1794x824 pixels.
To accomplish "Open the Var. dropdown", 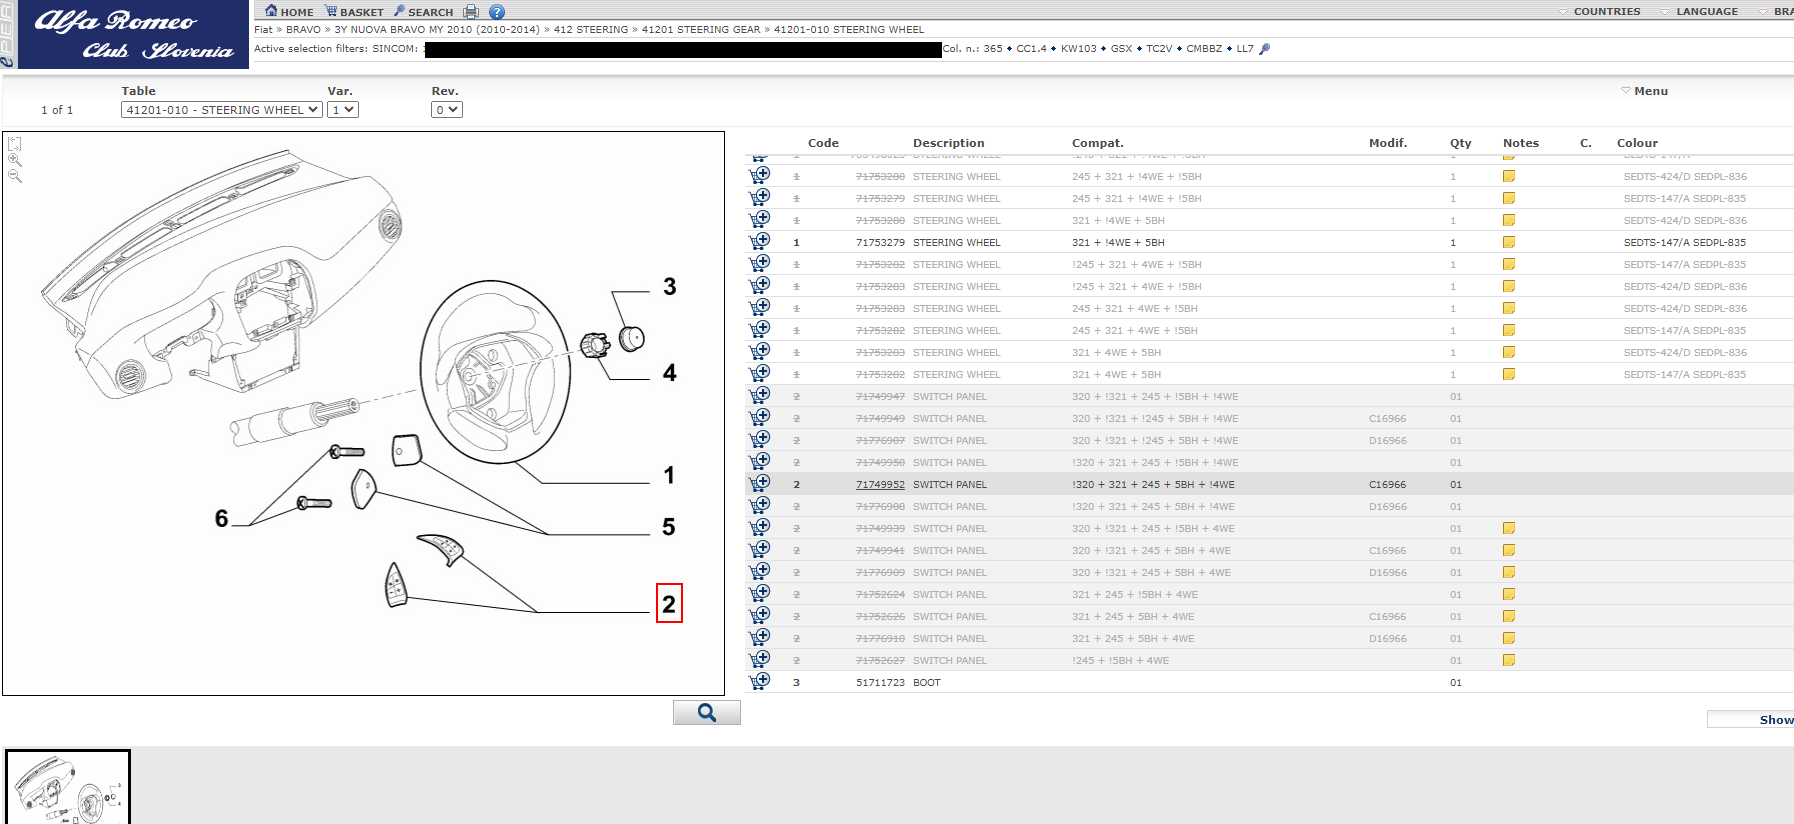I will [x=343, y=110].
